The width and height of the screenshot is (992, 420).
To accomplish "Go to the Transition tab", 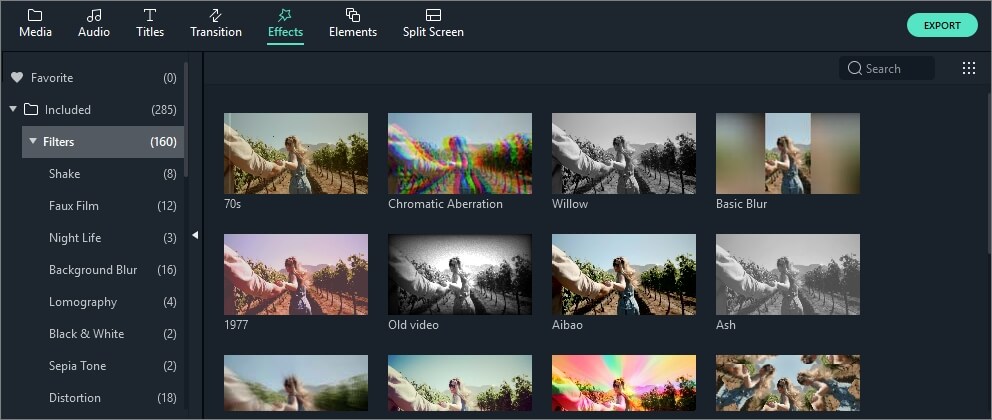I will (x=216, y=23).
